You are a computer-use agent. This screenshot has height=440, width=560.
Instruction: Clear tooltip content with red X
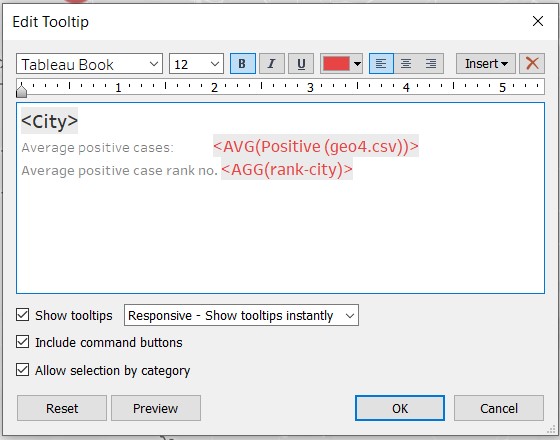[532, 64]
